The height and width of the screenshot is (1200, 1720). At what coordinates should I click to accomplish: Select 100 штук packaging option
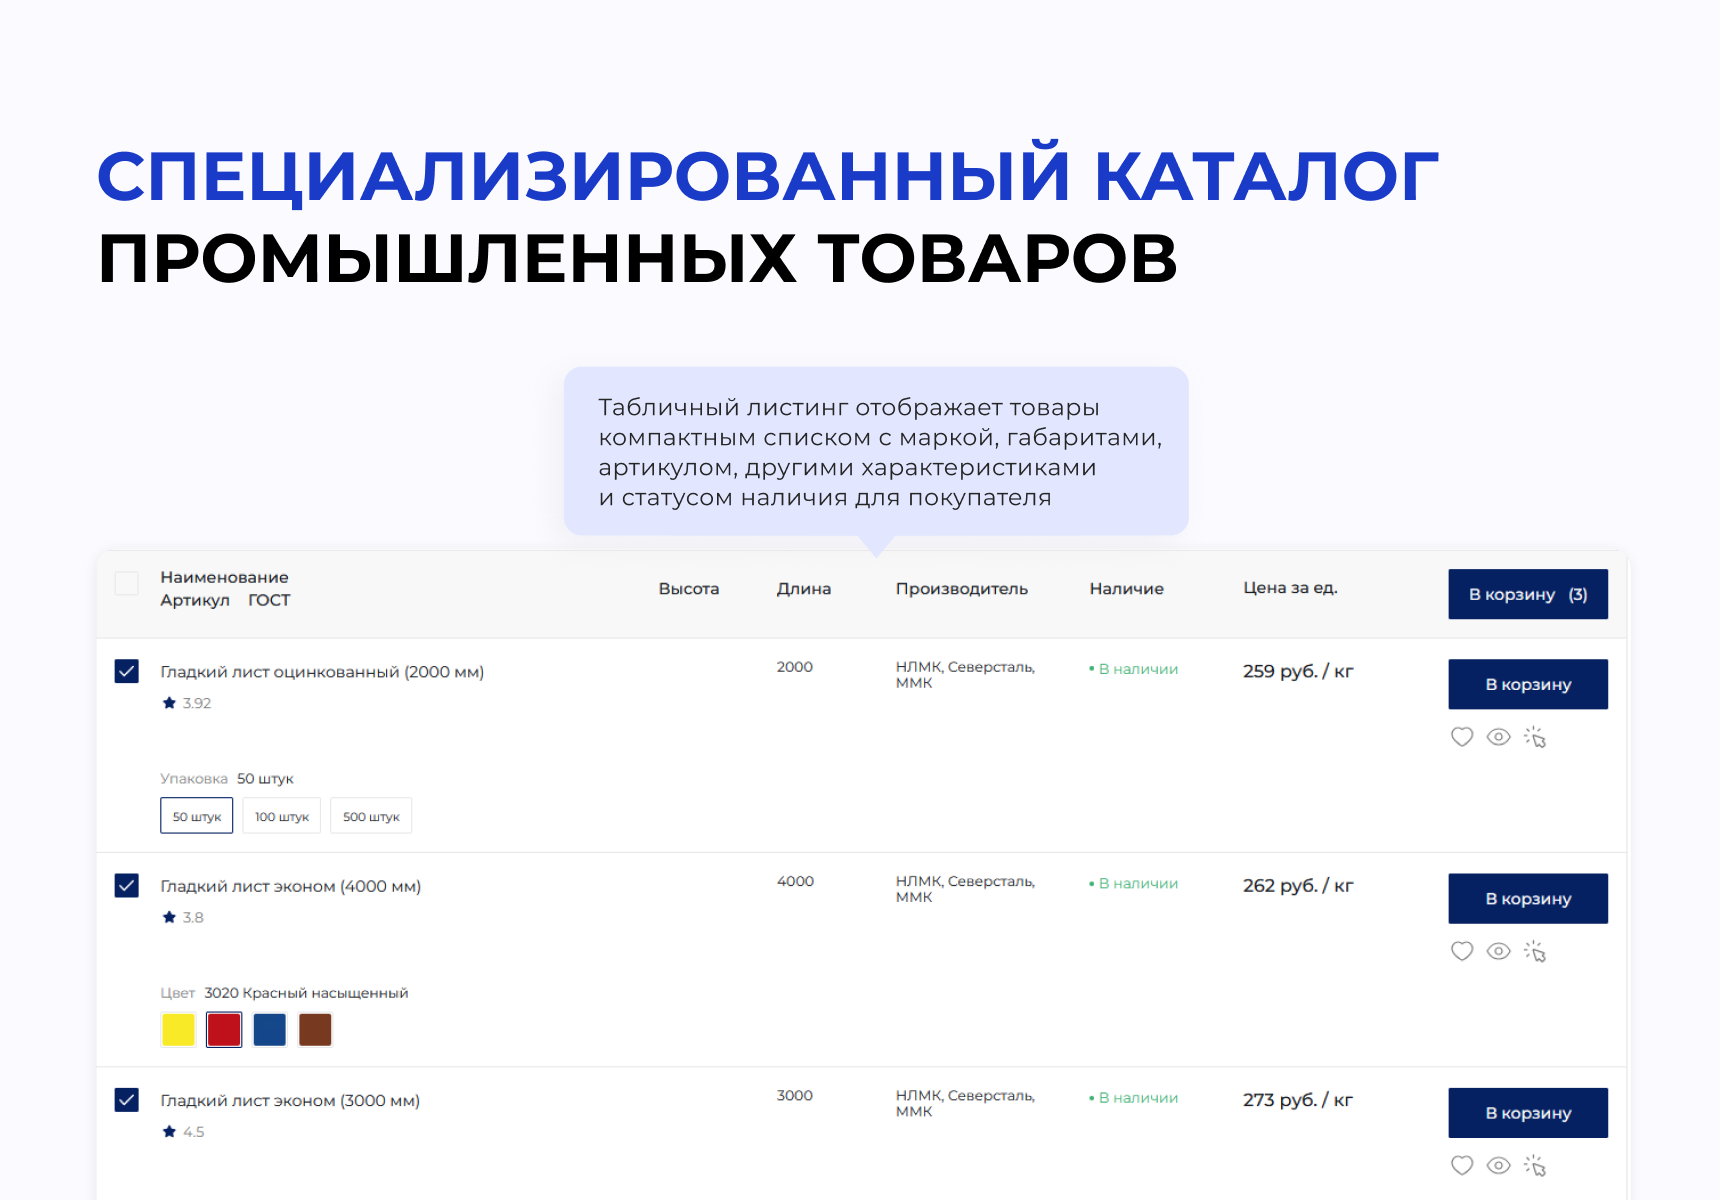pos(282,816)
